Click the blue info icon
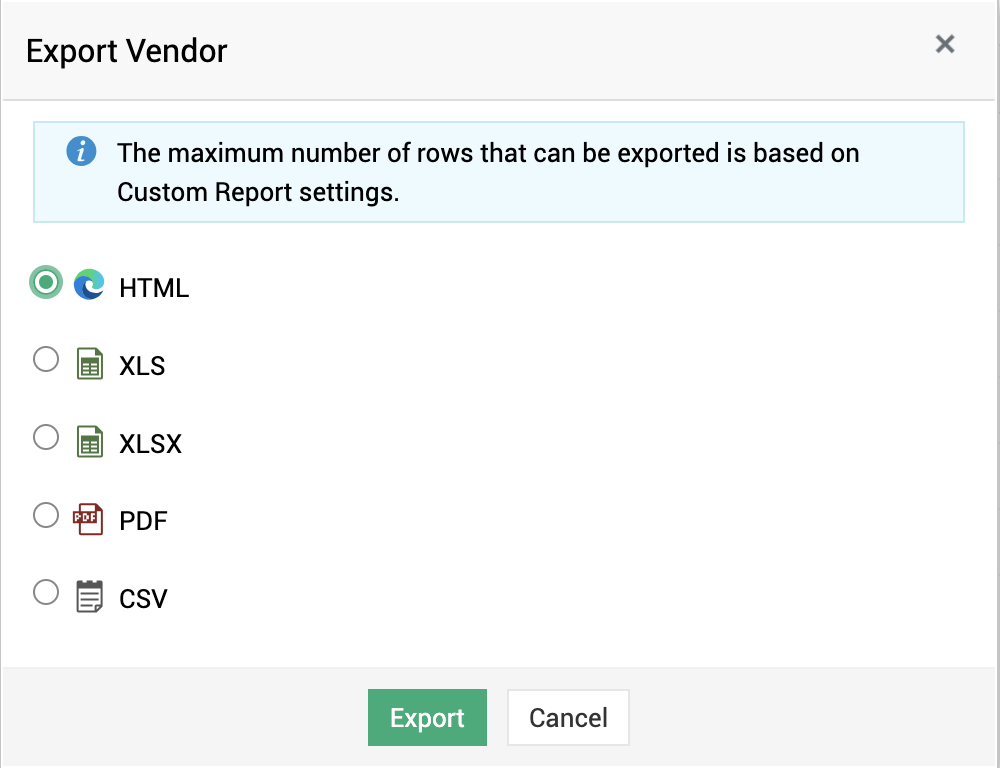 point(82,153)
